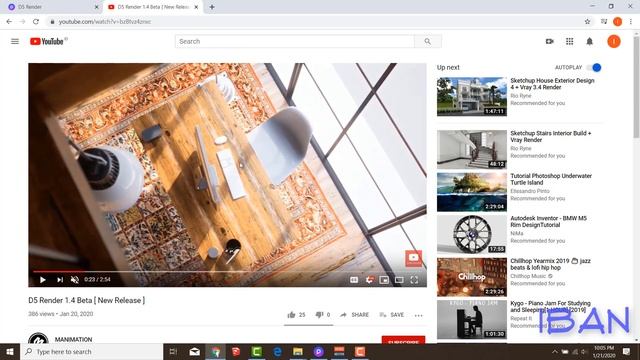The image size is (640, 360).
Task: Open the Mail app on the taskbar
Action: (195, 351)
